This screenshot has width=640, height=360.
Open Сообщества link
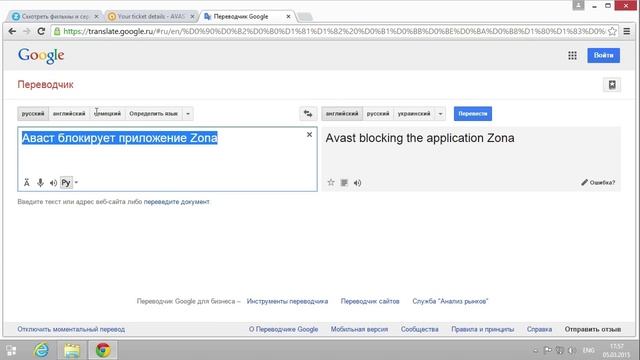[420, 329]
